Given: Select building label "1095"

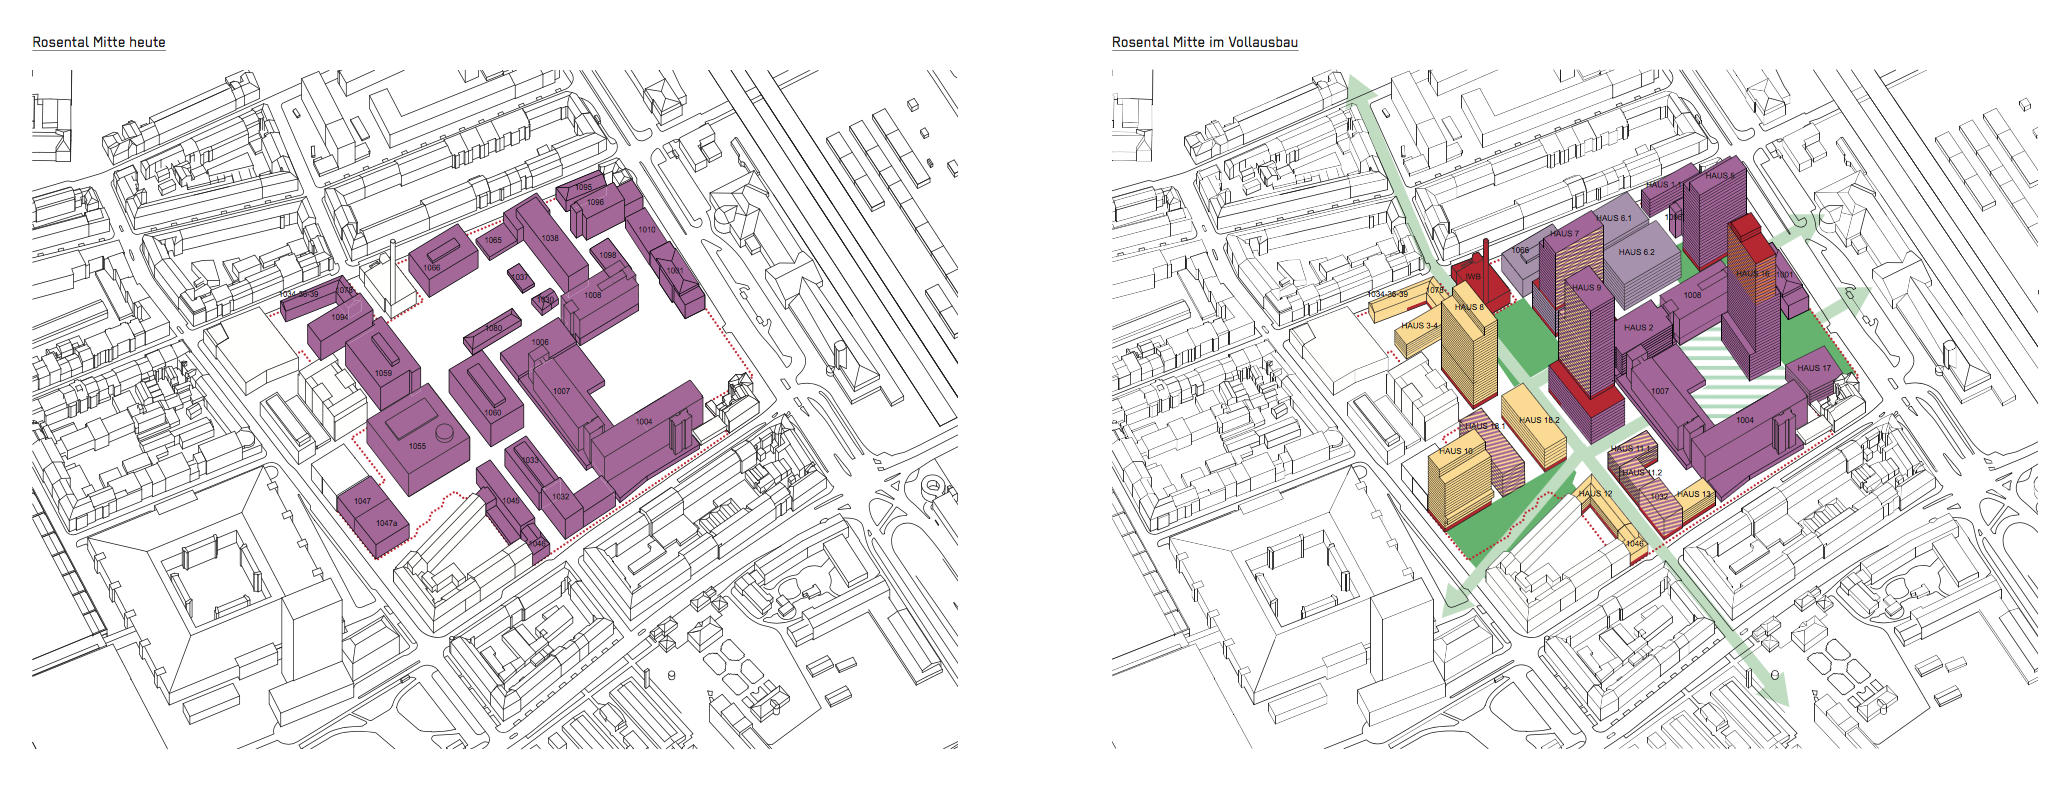Looking at the screenshot, I should pos(583,187).
